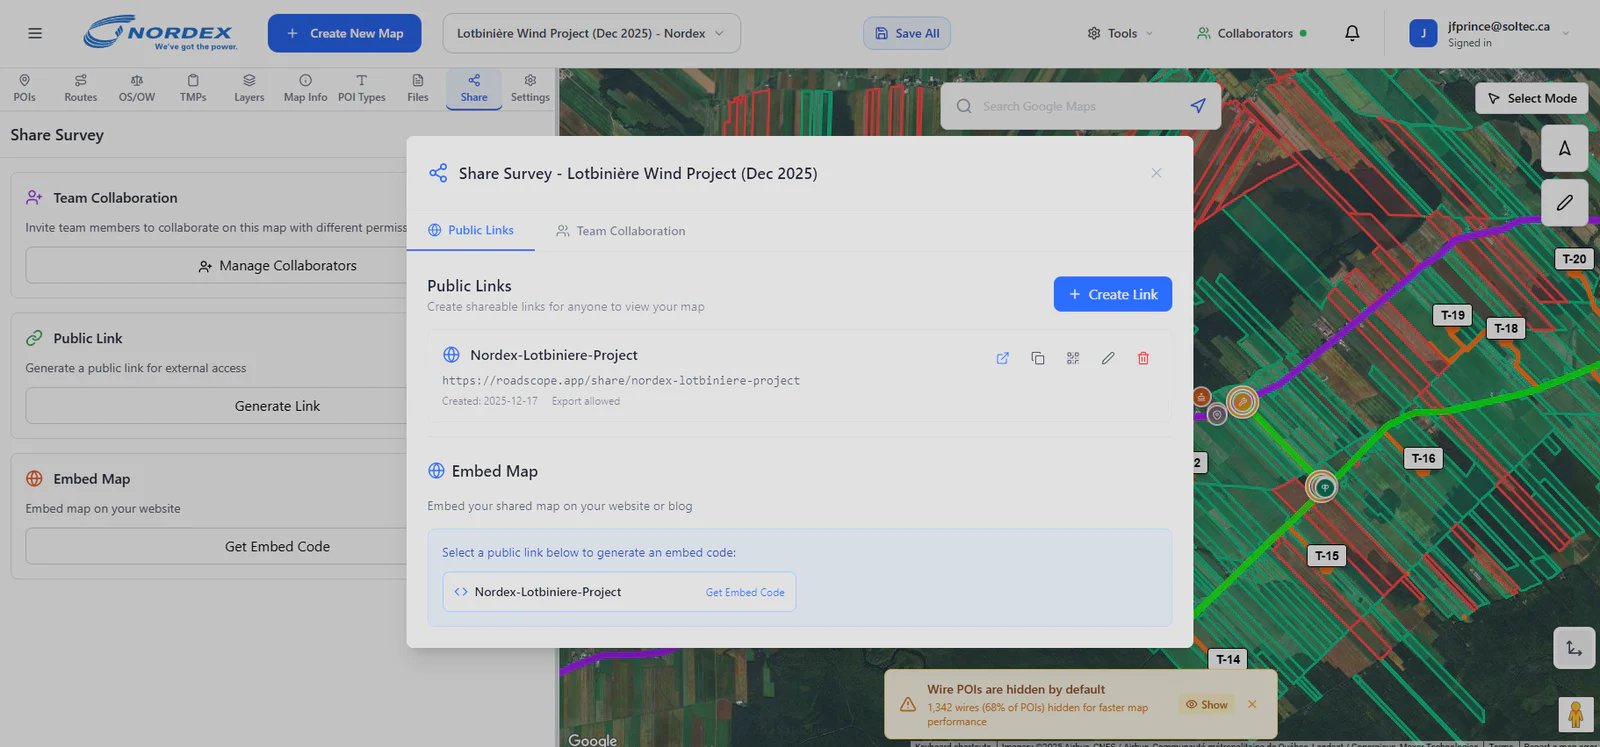
Task: Open Street View pegman
Action: [1576, 715]
